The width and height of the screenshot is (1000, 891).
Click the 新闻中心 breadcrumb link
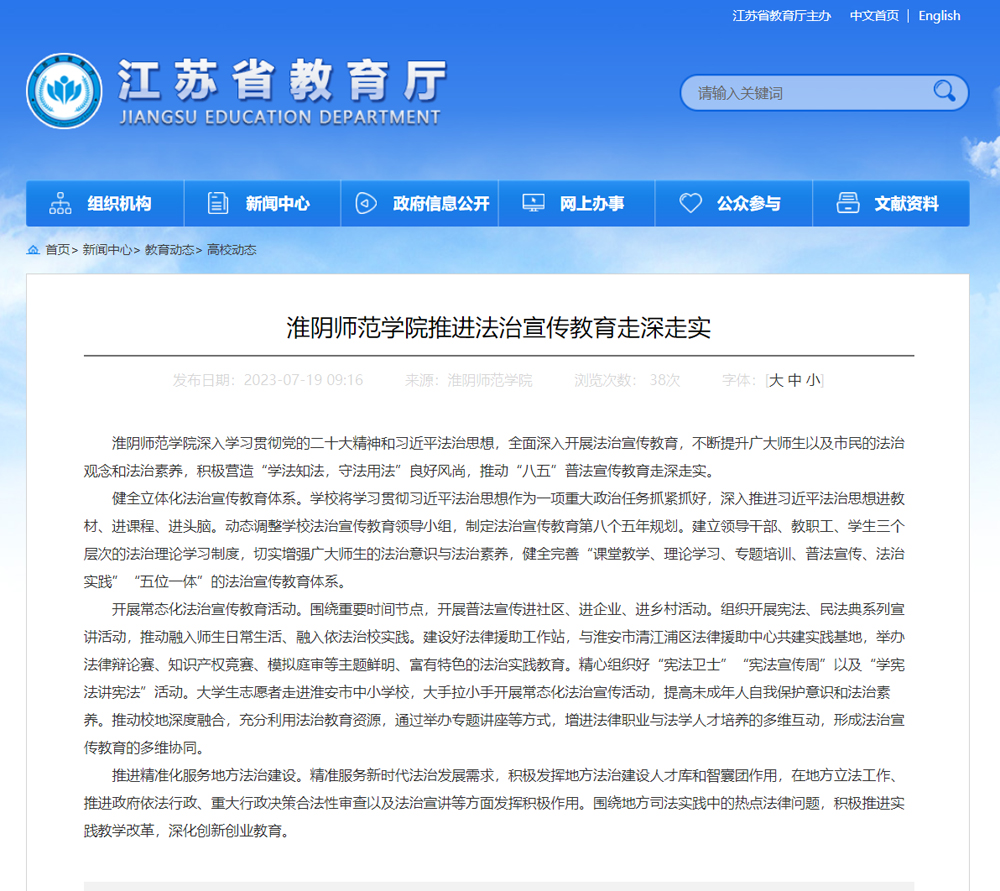click(107, 250)
